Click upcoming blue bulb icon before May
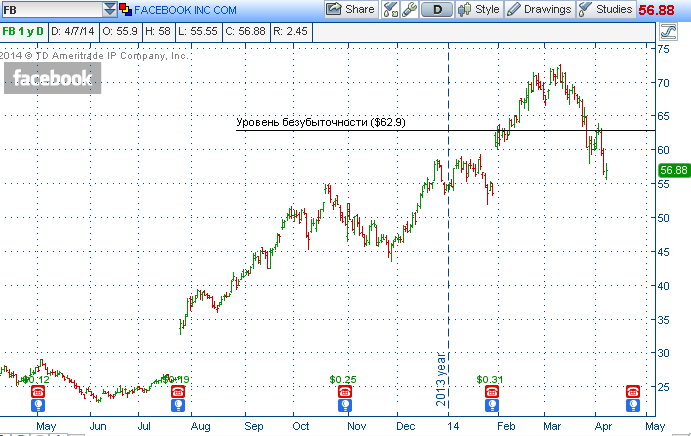 coord(633,405)
